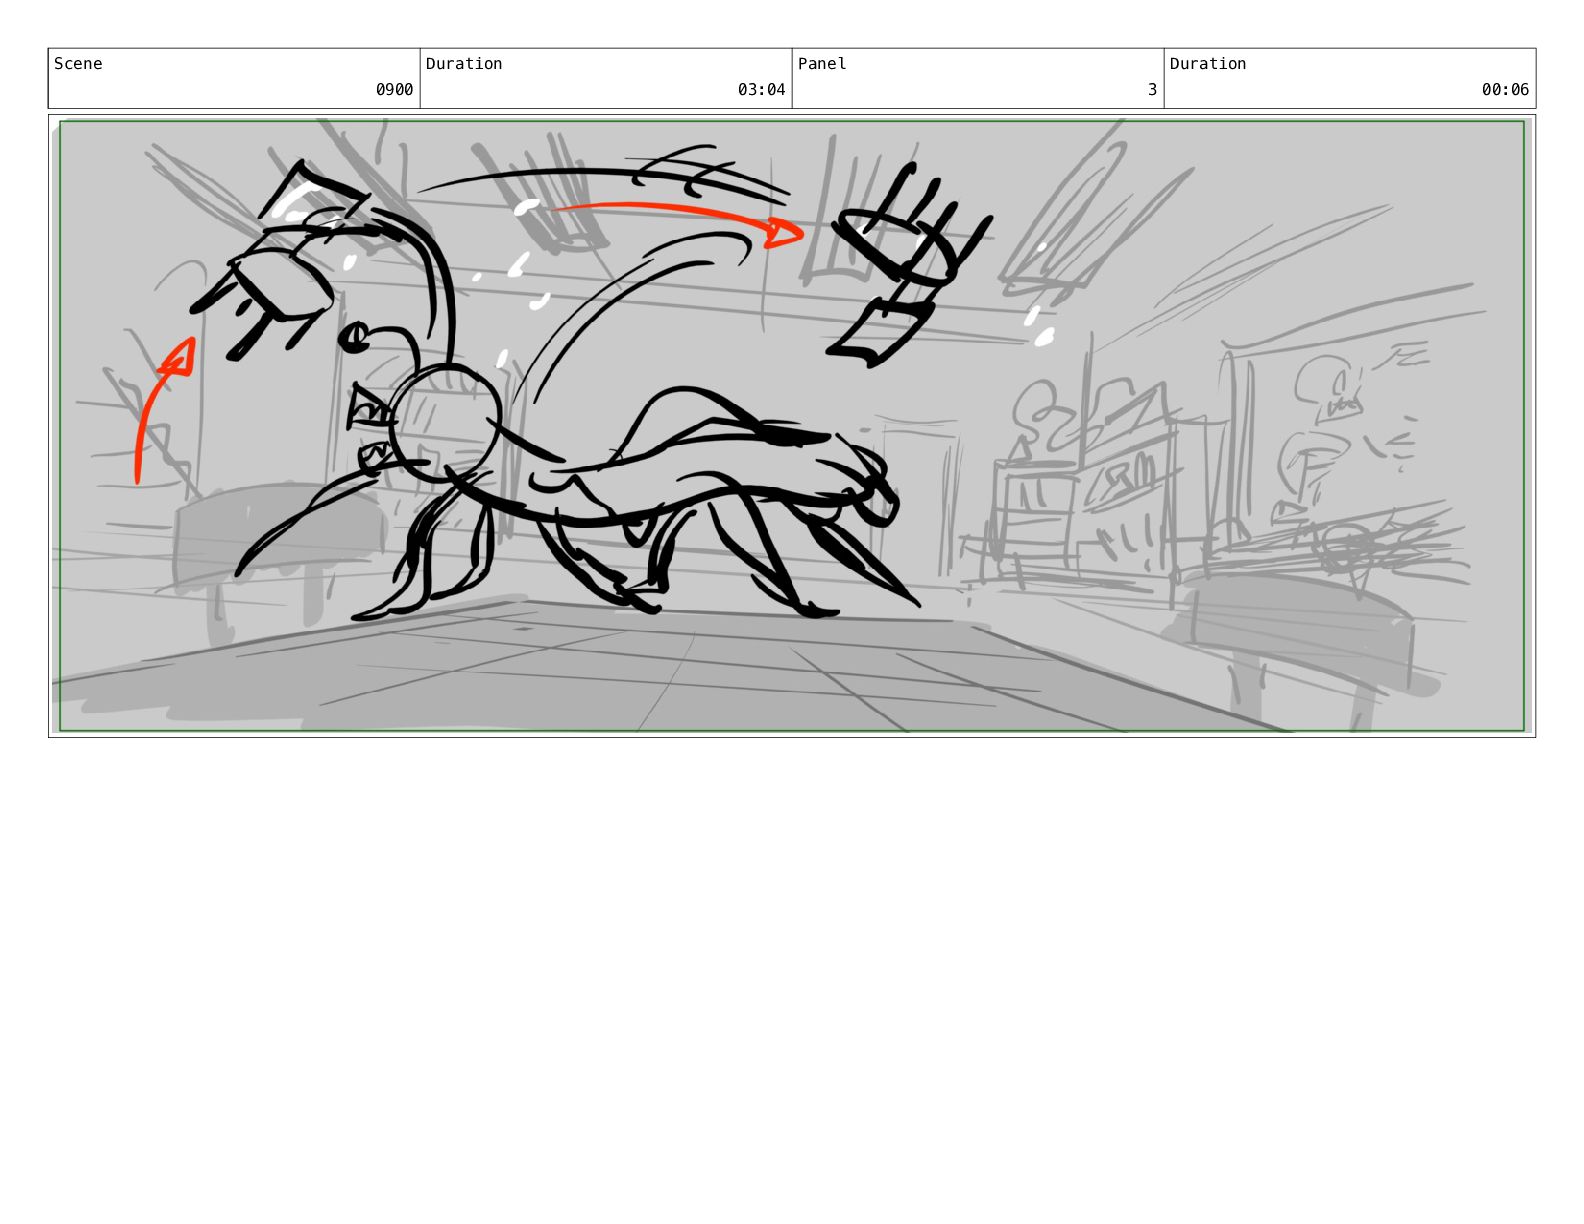Click the Panel header label

[x=822, y=64]
